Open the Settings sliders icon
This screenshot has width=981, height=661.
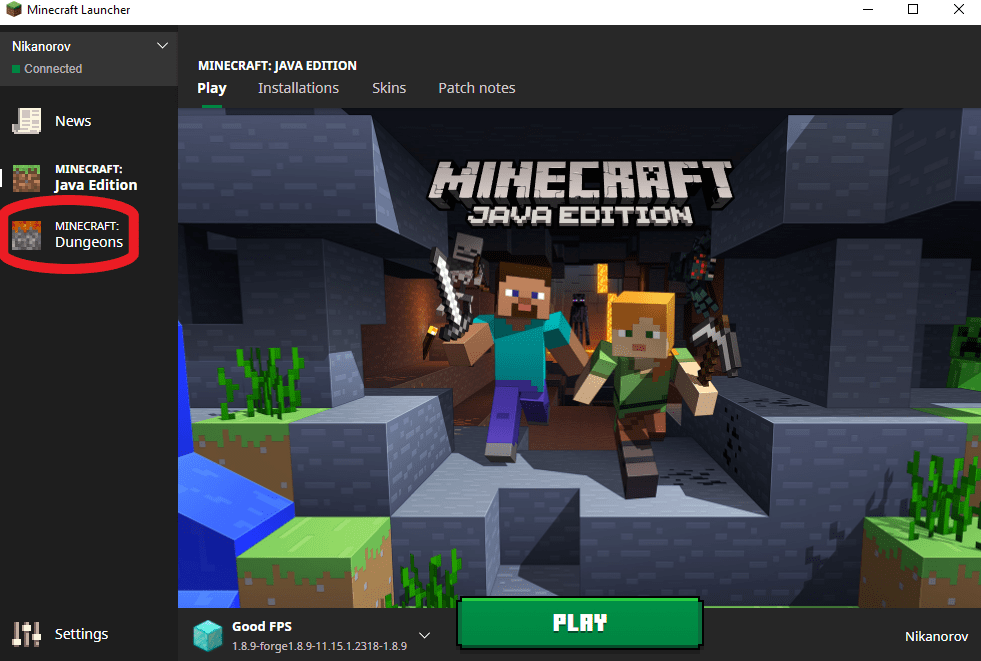[26, 634]
